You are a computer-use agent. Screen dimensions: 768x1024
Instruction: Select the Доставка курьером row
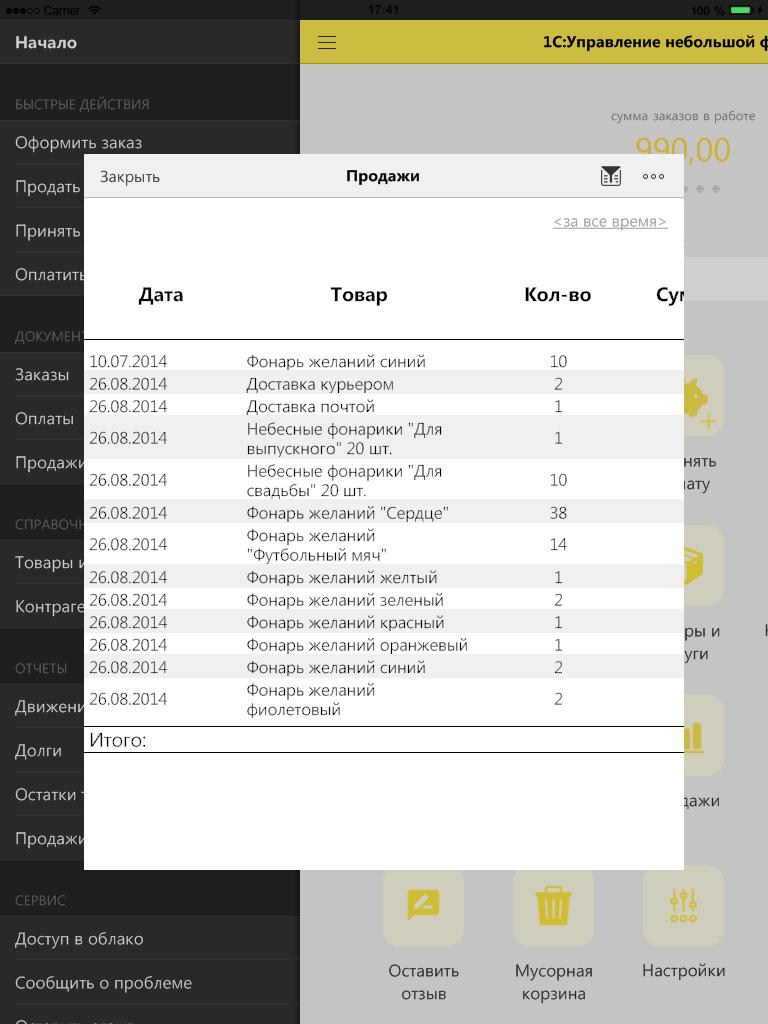[x=384, y=384]
